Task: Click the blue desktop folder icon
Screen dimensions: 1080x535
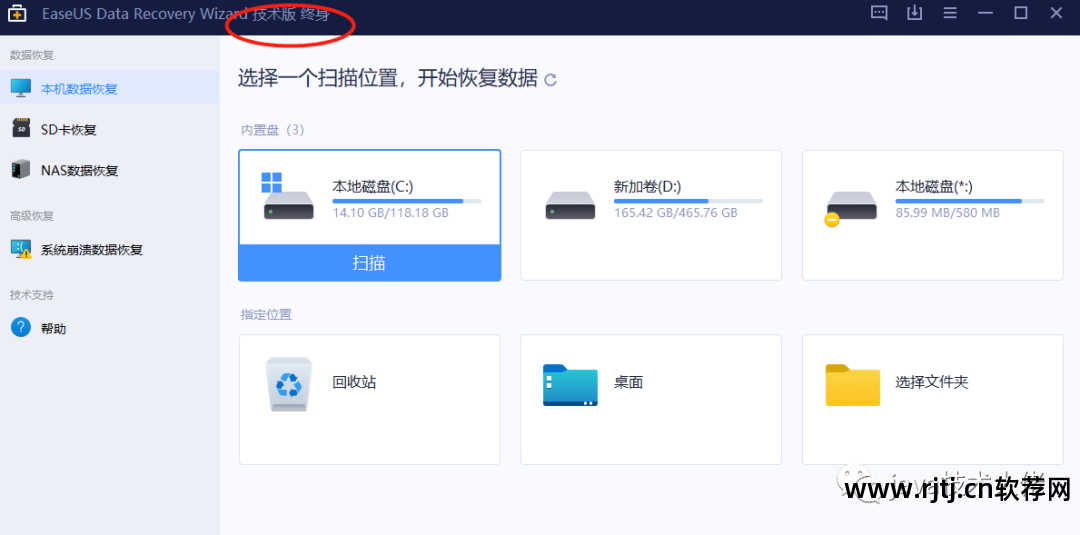Action: click(x=570, y=384)
